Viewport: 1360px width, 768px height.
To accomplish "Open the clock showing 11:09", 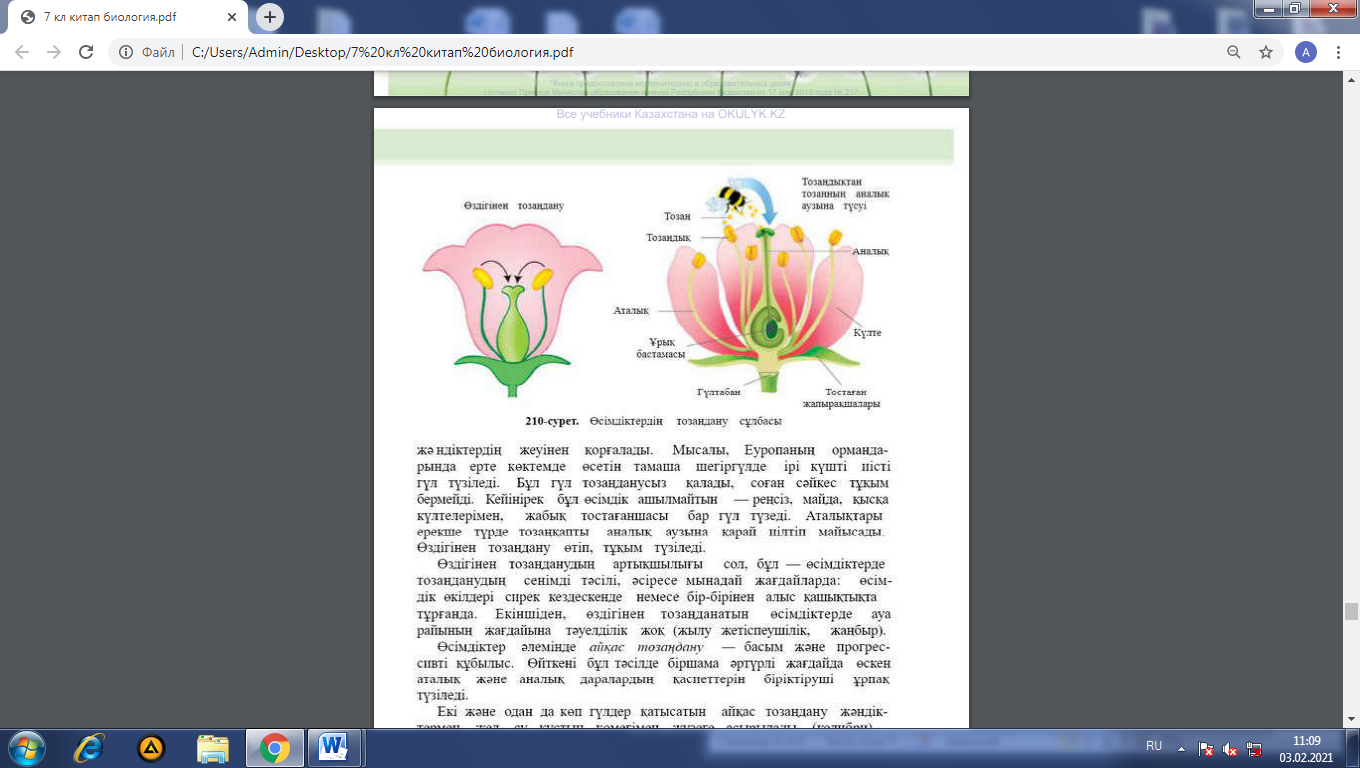I will [1306, 748].
